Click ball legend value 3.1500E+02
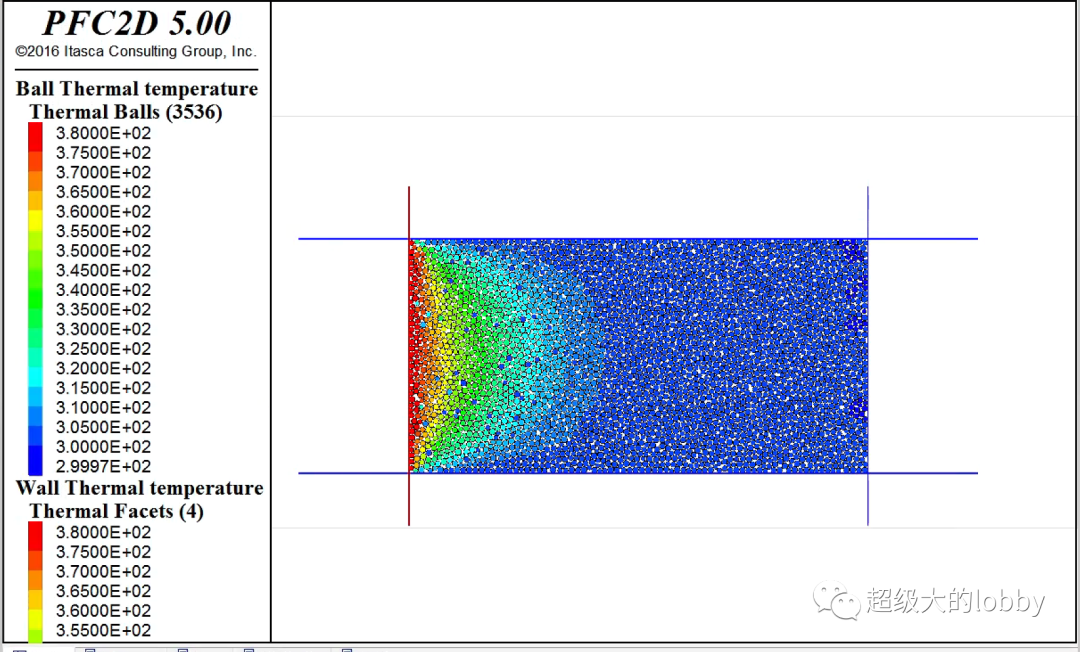 coord(103,388)
